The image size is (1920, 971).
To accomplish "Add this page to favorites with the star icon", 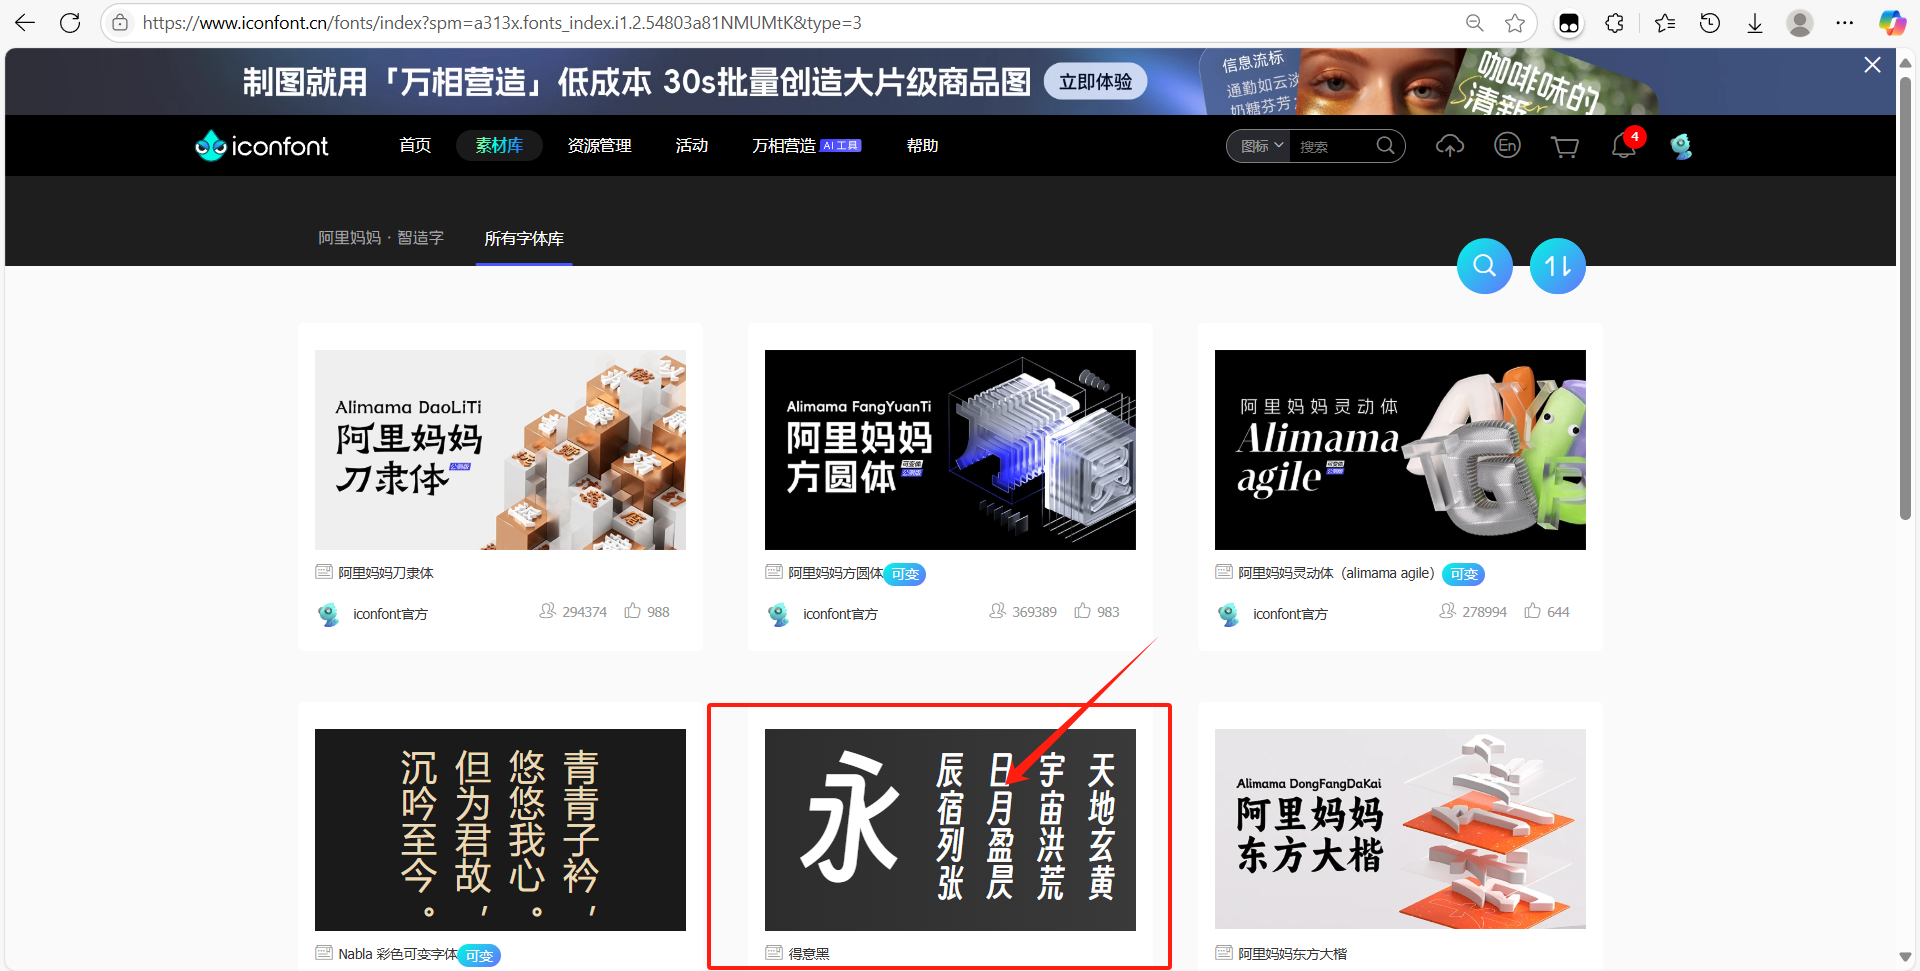I will coord(1515,22).
